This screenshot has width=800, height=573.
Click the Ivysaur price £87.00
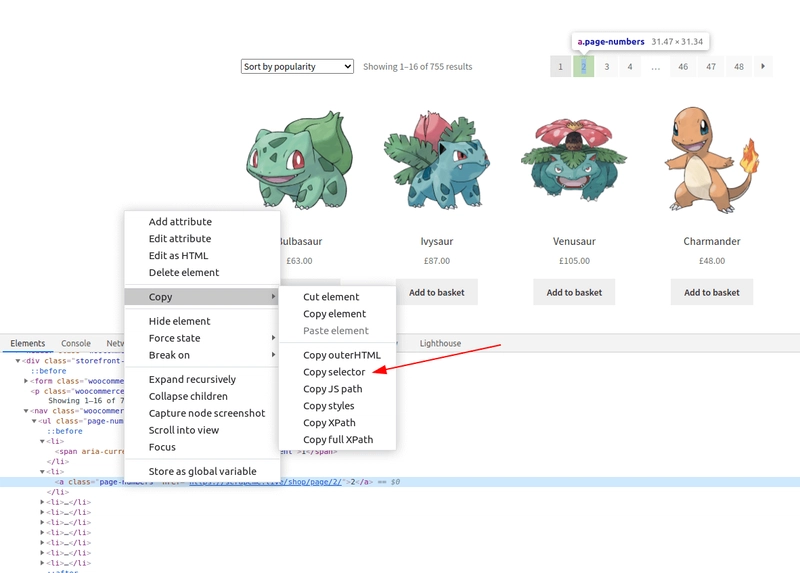tap(437, 261)
